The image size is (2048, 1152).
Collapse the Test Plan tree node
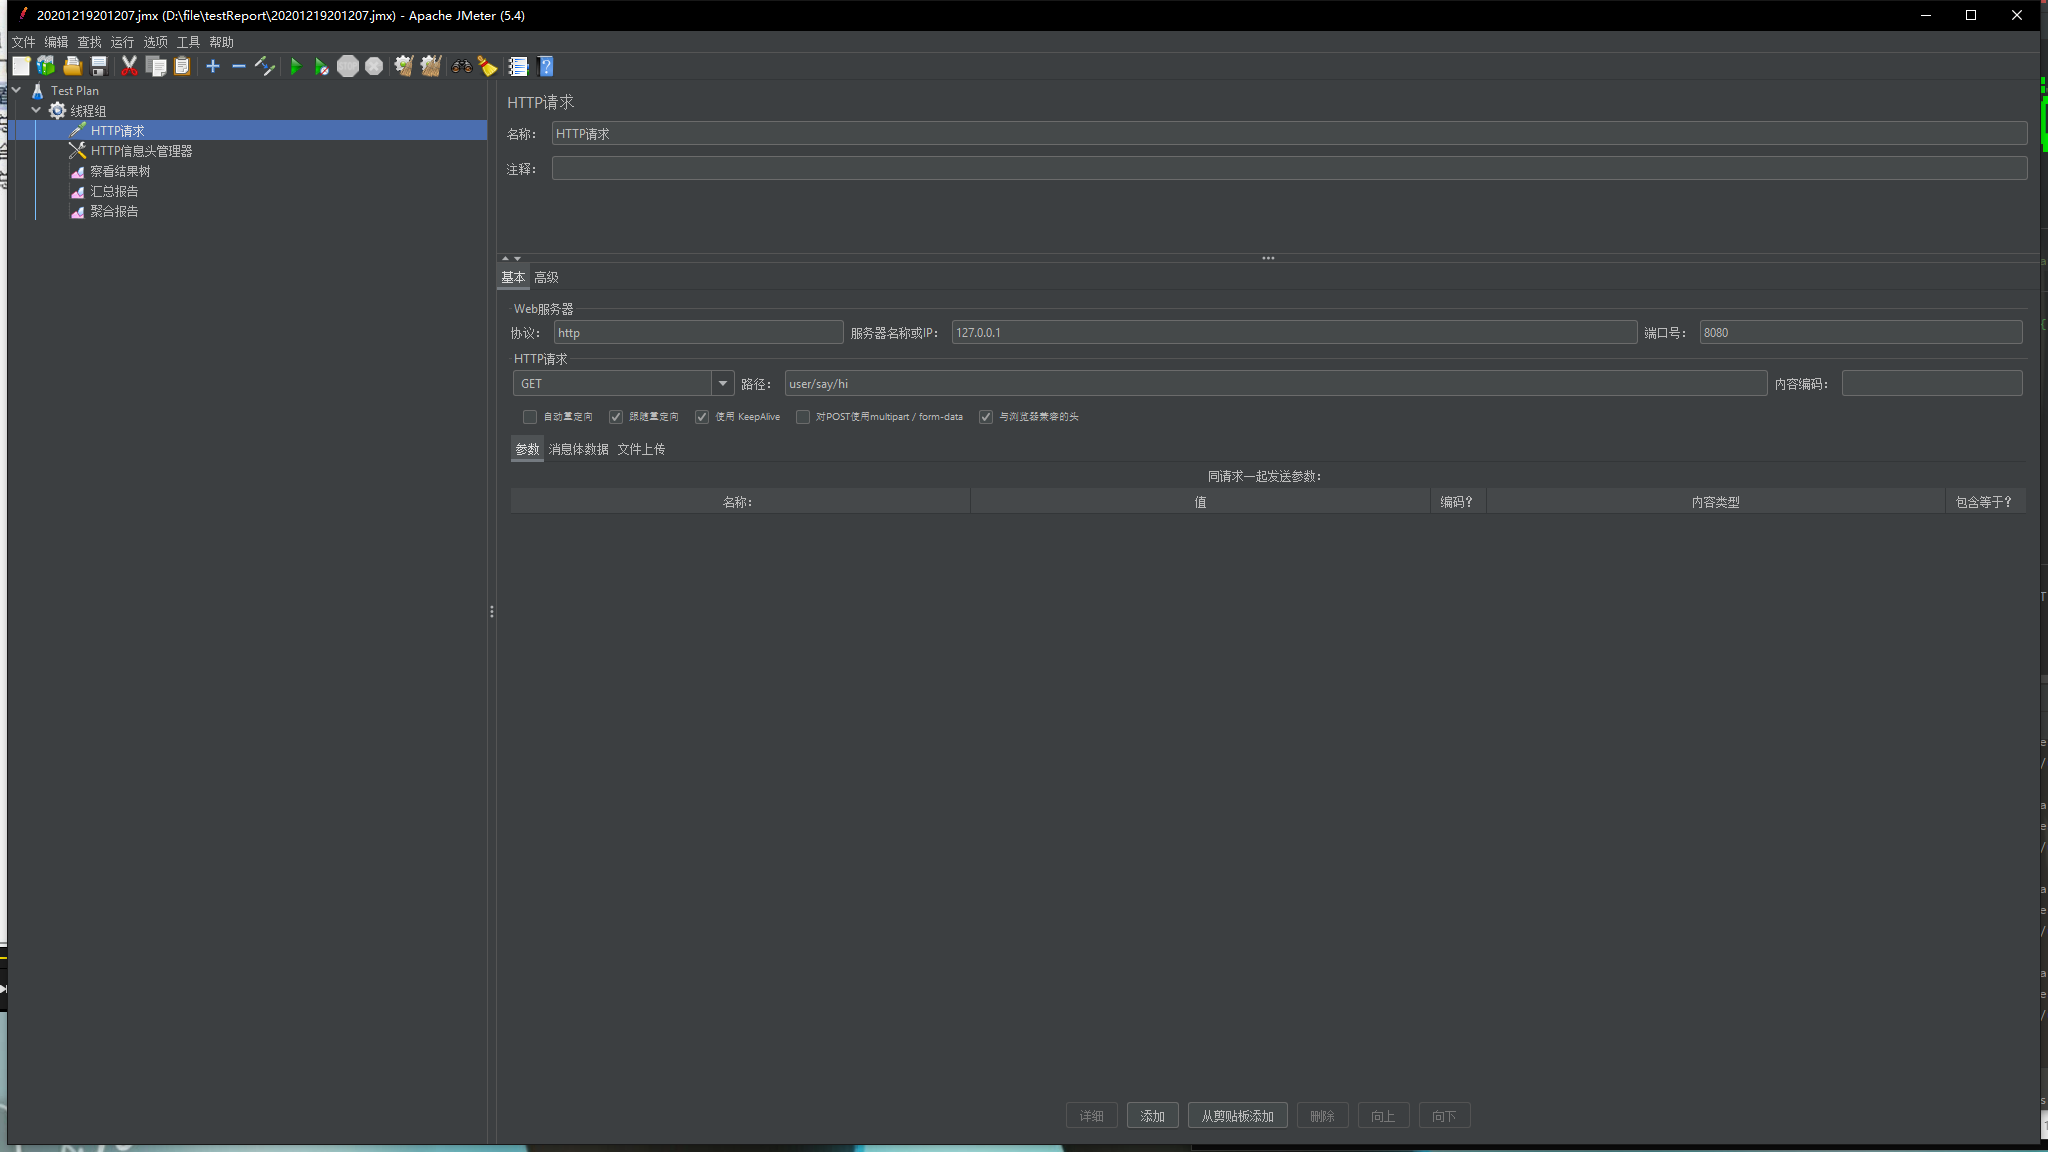coord(17,91)
